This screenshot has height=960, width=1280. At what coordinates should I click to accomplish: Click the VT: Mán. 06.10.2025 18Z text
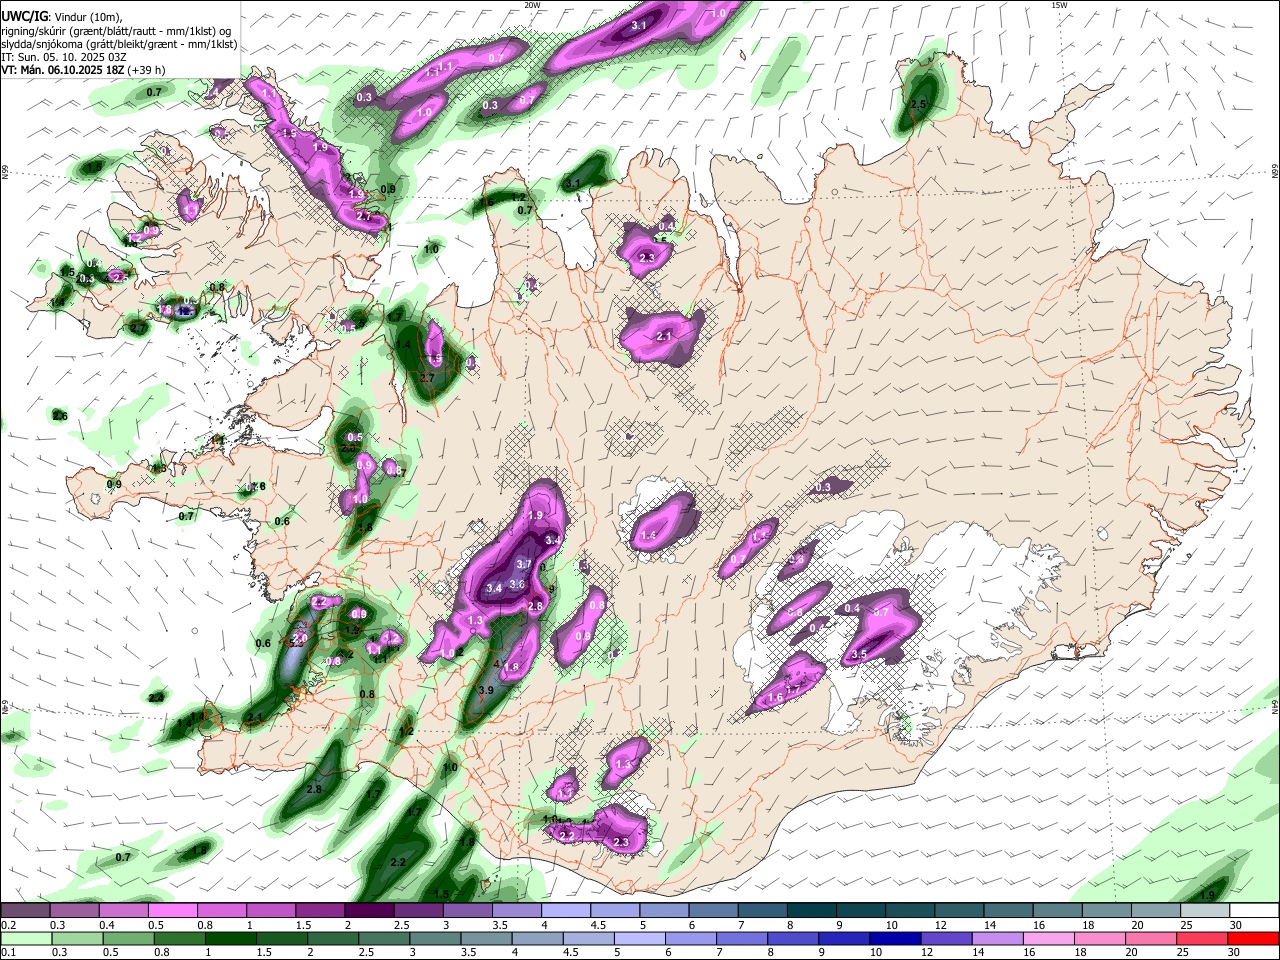(x=63, y=70)
